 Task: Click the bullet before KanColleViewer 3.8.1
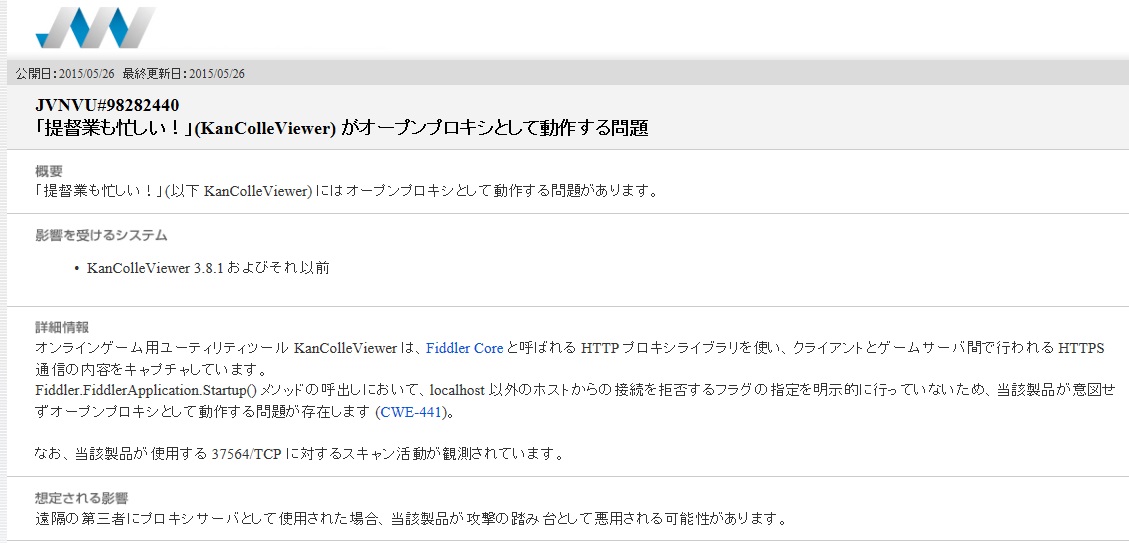point(77,268)
